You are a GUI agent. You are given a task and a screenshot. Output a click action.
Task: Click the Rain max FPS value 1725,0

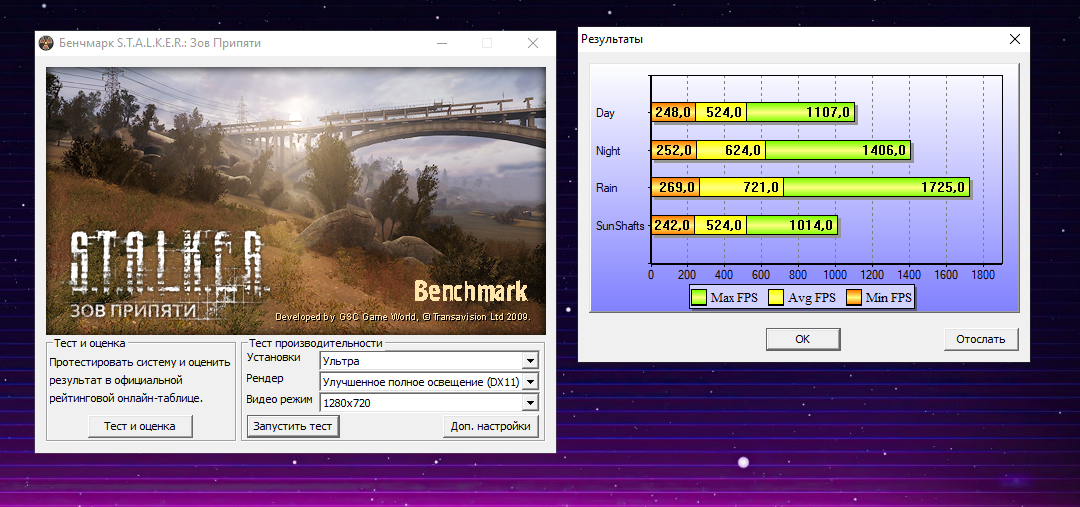pyautogui.click(x=943, y=187)
